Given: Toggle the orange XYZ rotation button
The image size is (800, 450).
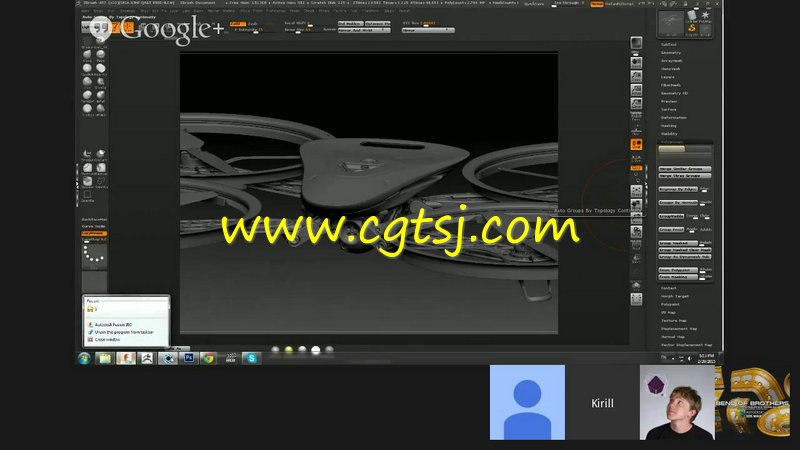Looking at the screenshot, I should (636, 168).
